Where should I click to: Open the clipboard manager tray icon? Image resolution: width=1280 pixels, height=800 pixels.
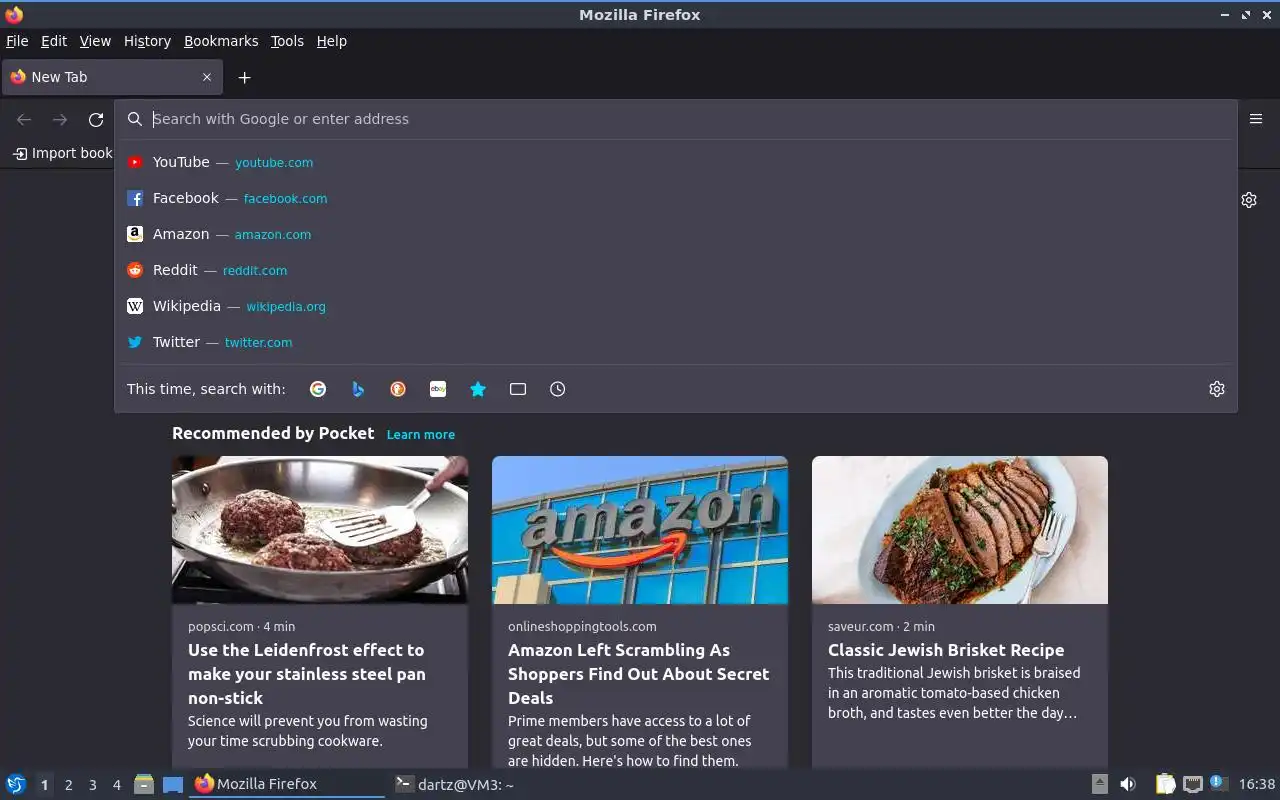pos(1165,784)
